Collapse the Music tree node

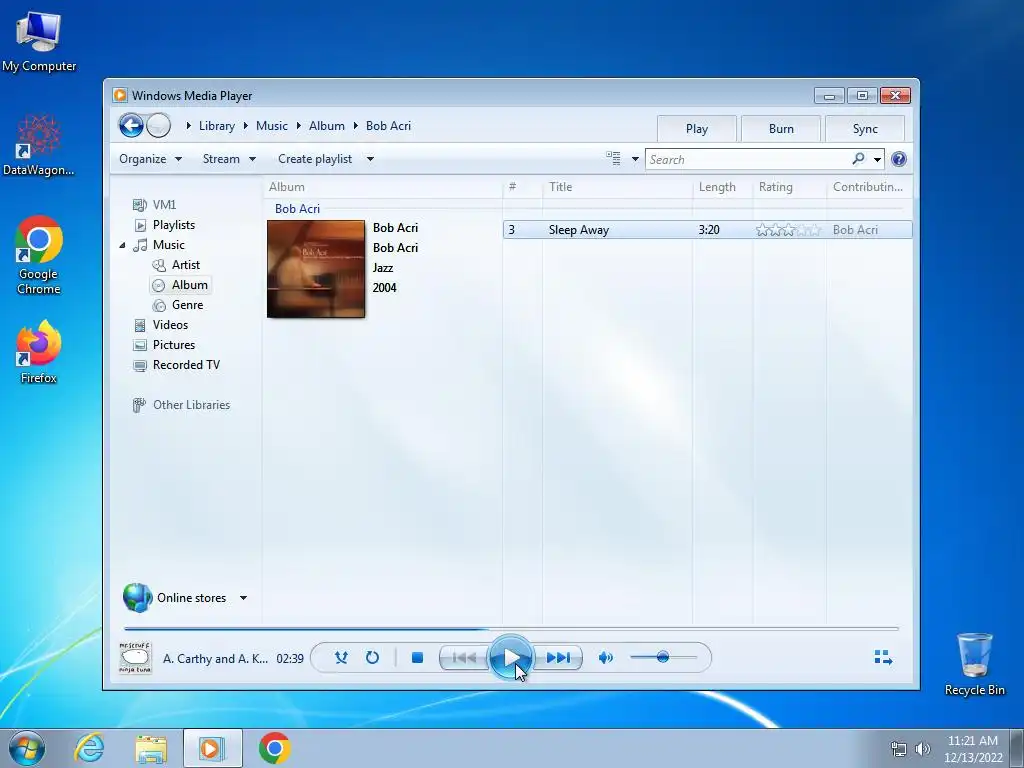point(122,245)
